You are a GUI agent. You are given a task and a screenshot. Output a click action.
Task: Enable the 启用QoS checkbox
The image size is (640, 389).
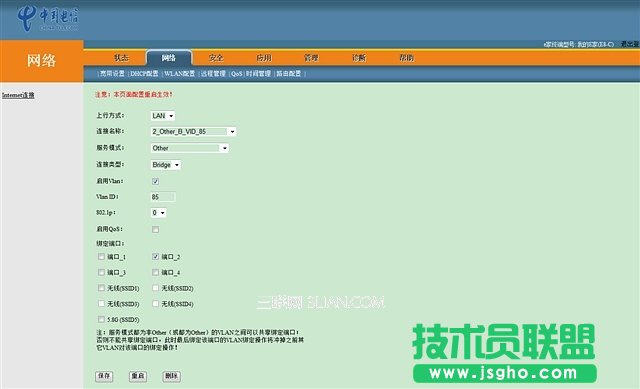156,229
